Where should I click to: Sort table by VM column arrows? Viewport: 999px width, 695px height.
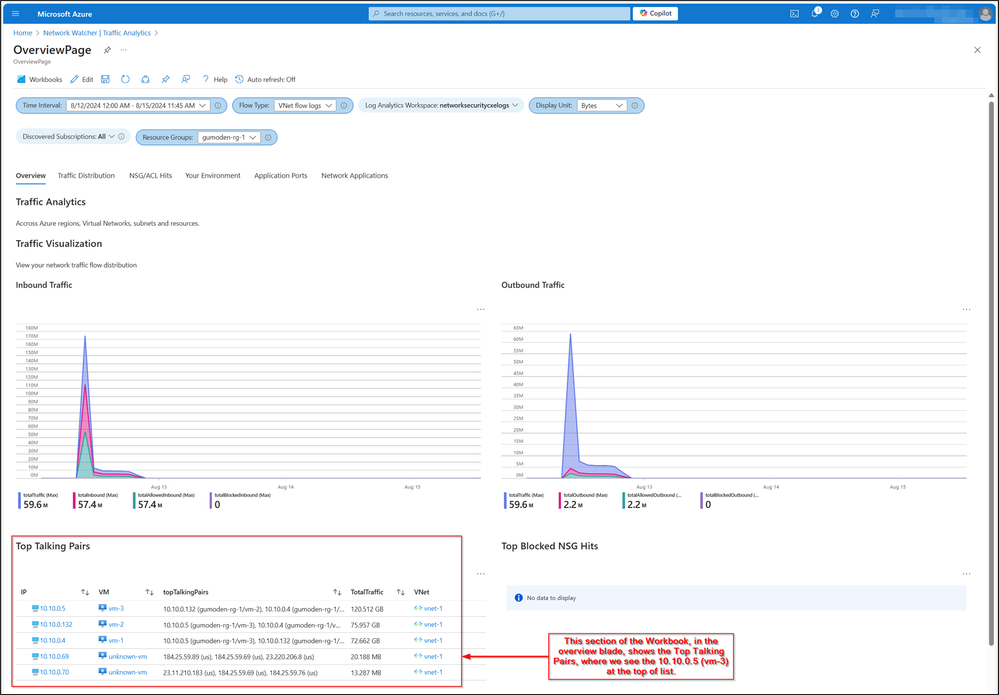(149, 592)
